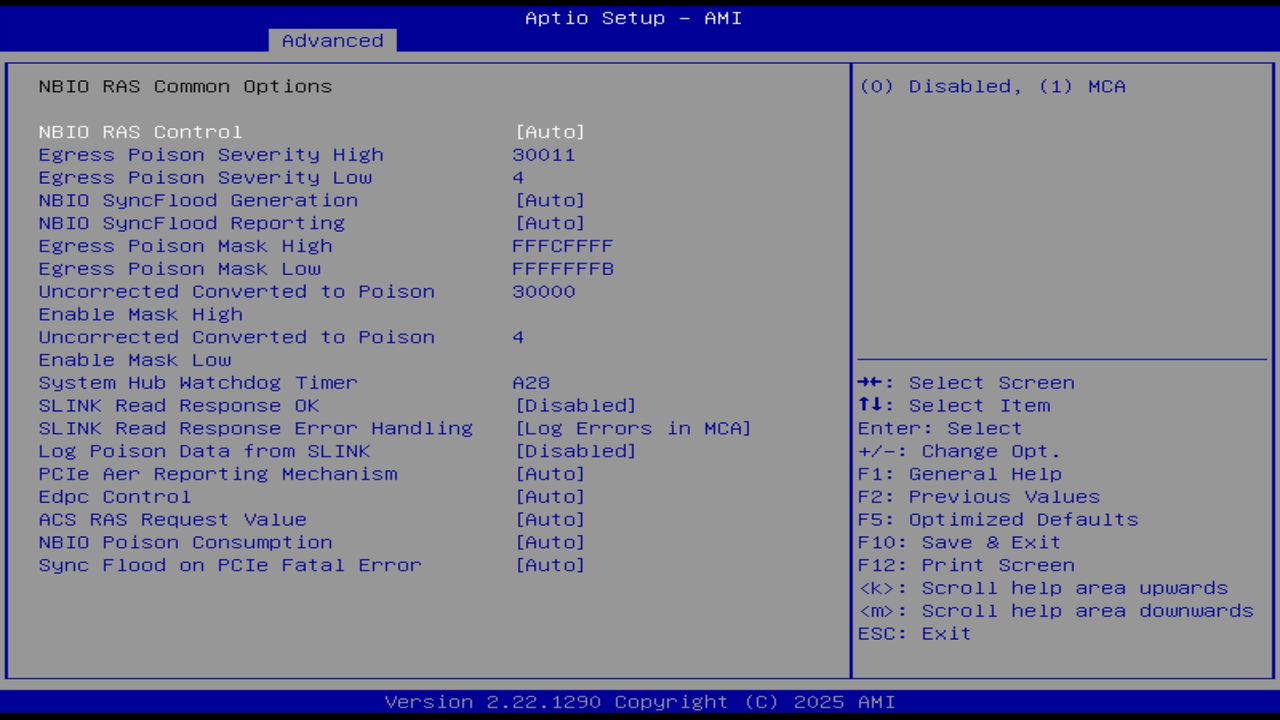The image size is (1280, 720).
Task: Select Uncorrected Converted to Poison Enable Mask Low
Action: (x=237, y=349)
